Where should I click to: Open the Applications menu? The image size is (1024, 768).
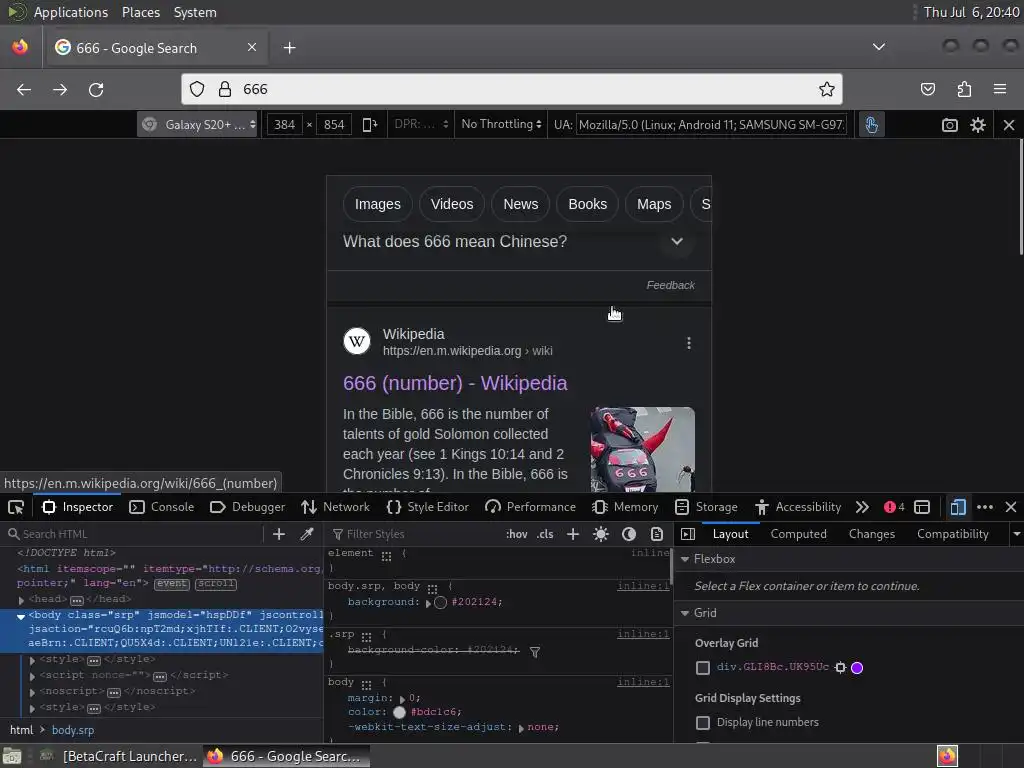coord(71,12)
